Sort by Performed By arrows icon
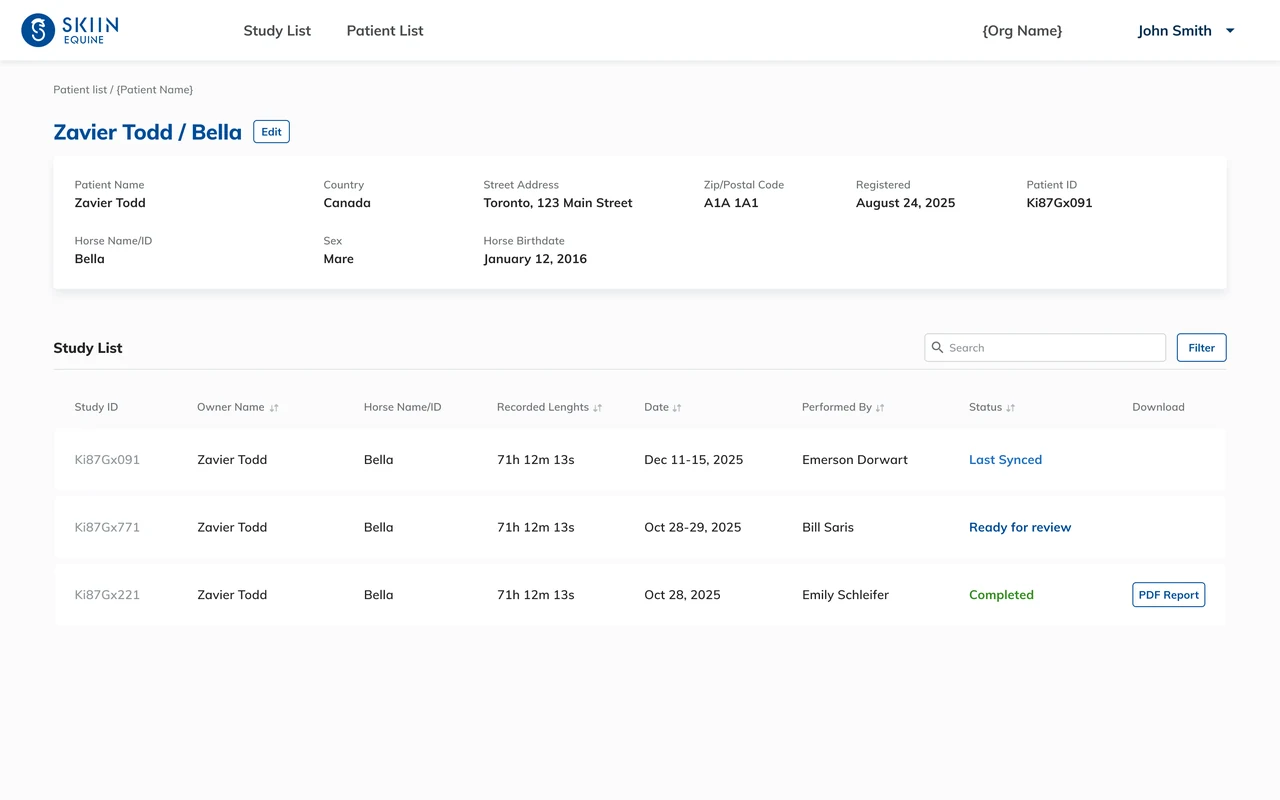1280x800 pixels. point(880,408)
